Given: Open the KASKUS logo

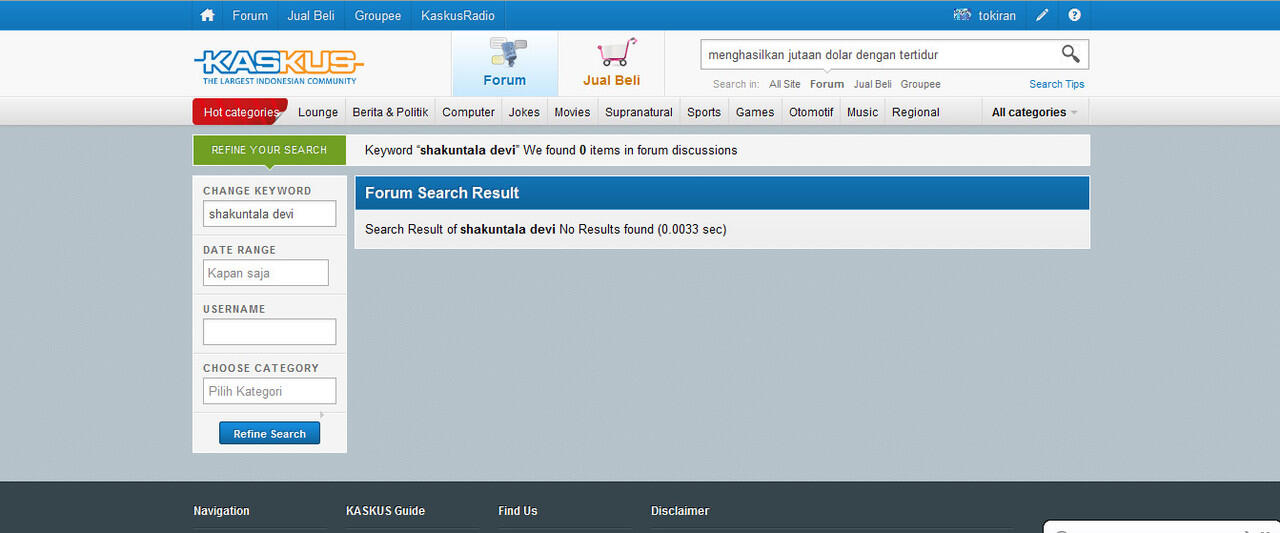Looking at the screenshot, I should click(x=279, y=66).
